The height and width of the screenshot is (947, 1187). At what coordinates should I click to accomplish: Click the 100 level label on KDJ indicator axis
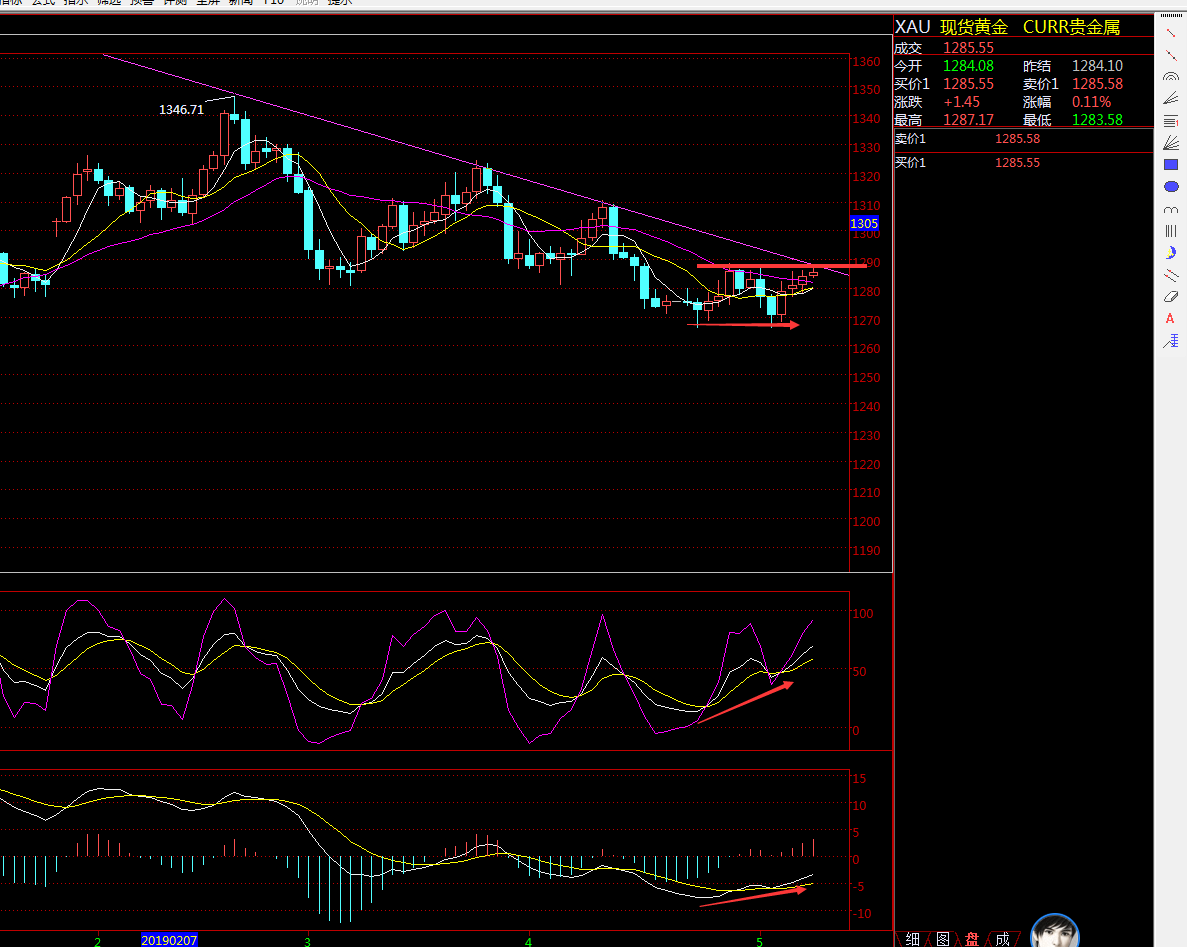[863, 614]
